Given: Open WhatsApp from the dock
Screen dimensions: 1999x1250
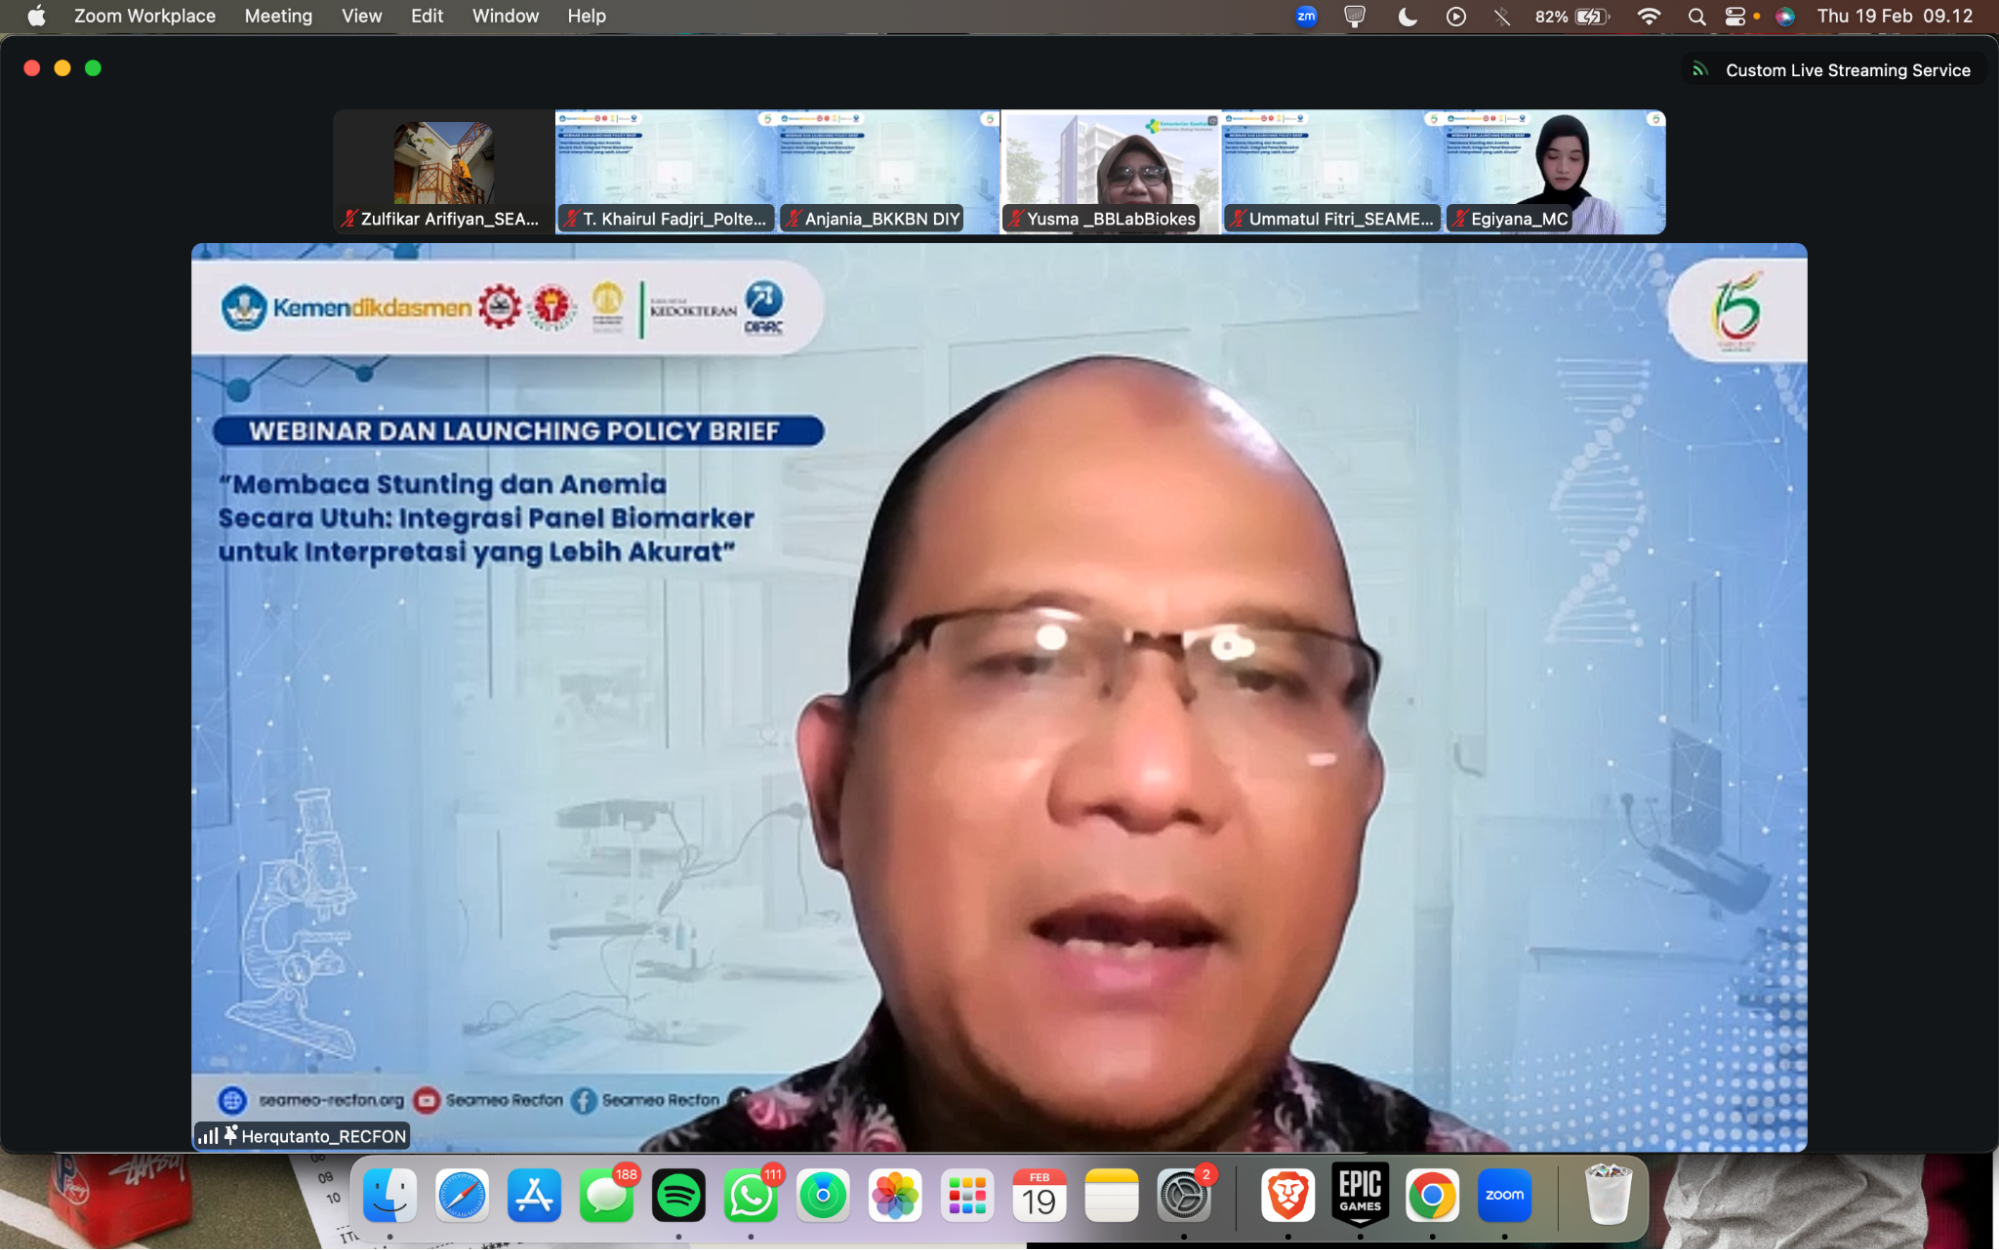Looking at the screenshot, I should coord(750,1195).
